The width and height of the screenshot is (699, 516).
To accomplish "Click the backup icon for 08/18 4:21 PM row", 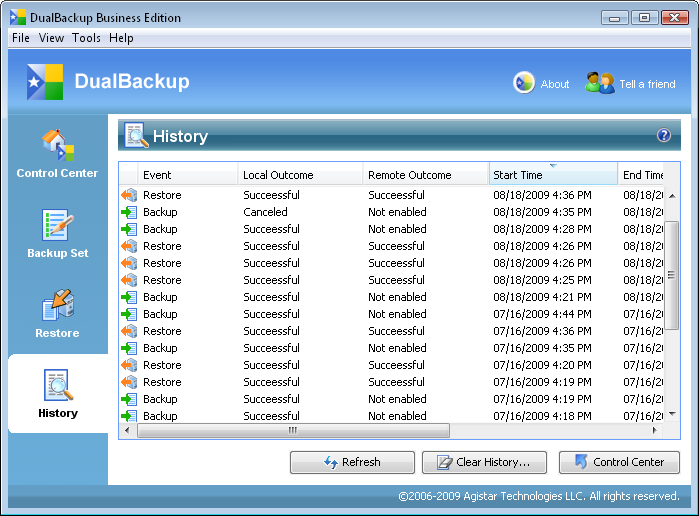I will click(x=129, y=297).
